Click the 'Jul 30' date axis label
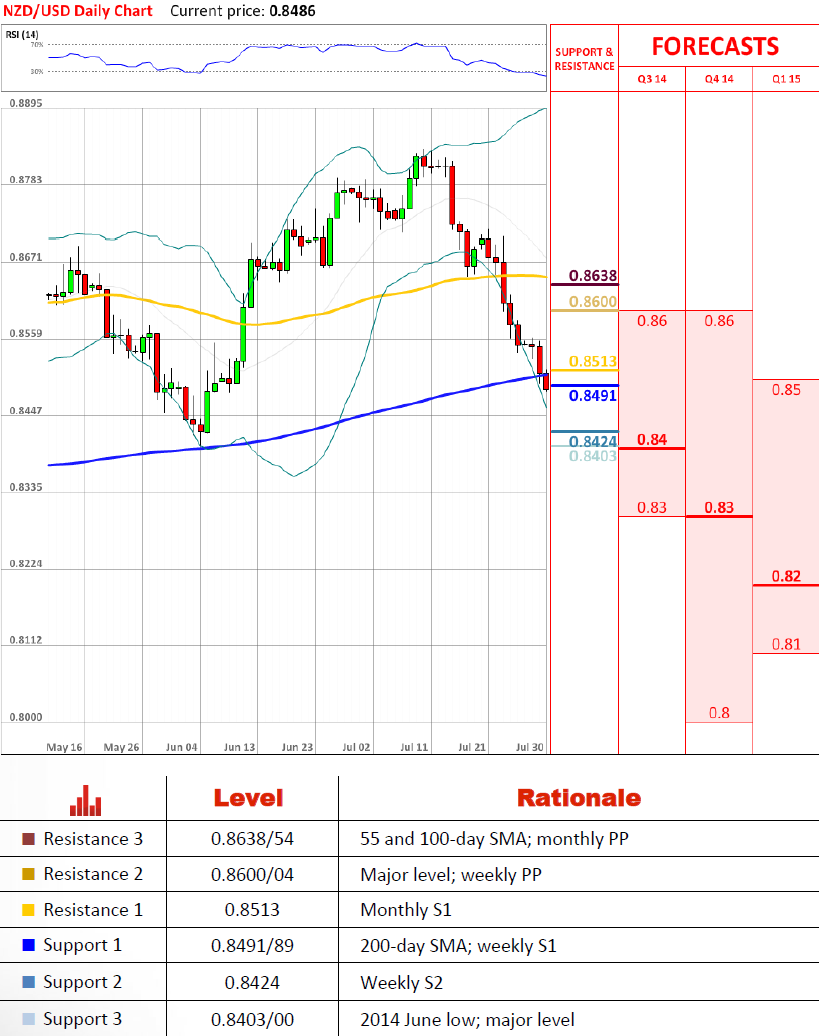The height and width of the screenshot is (1036, 819). [x=530, y=747]
